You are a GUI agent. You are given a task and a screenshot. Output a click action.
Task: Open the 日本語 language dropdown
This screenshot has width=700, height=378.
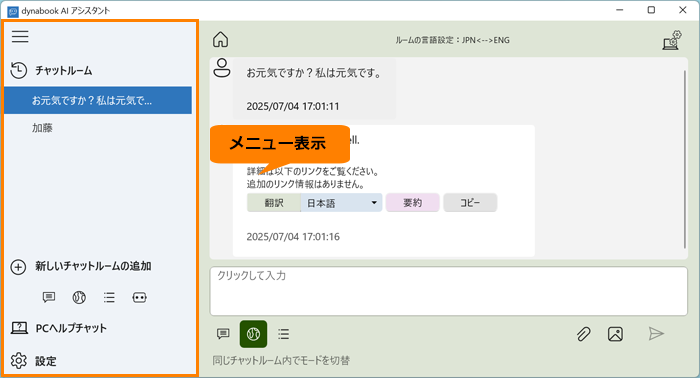pos(342,203)
